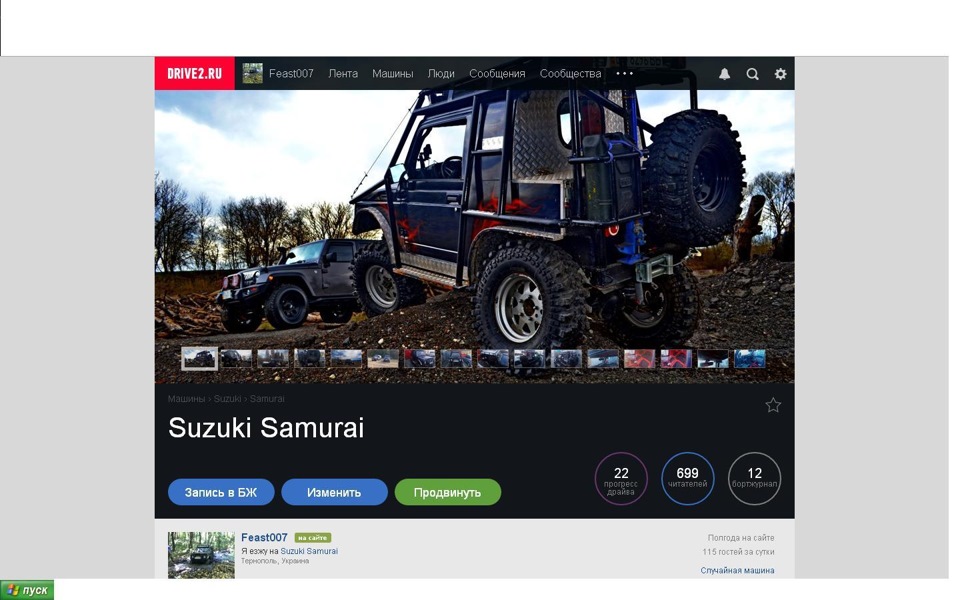Viewport: 960px width, 600px height.
Task: Click the Изменить button
Action: [334, 492]
